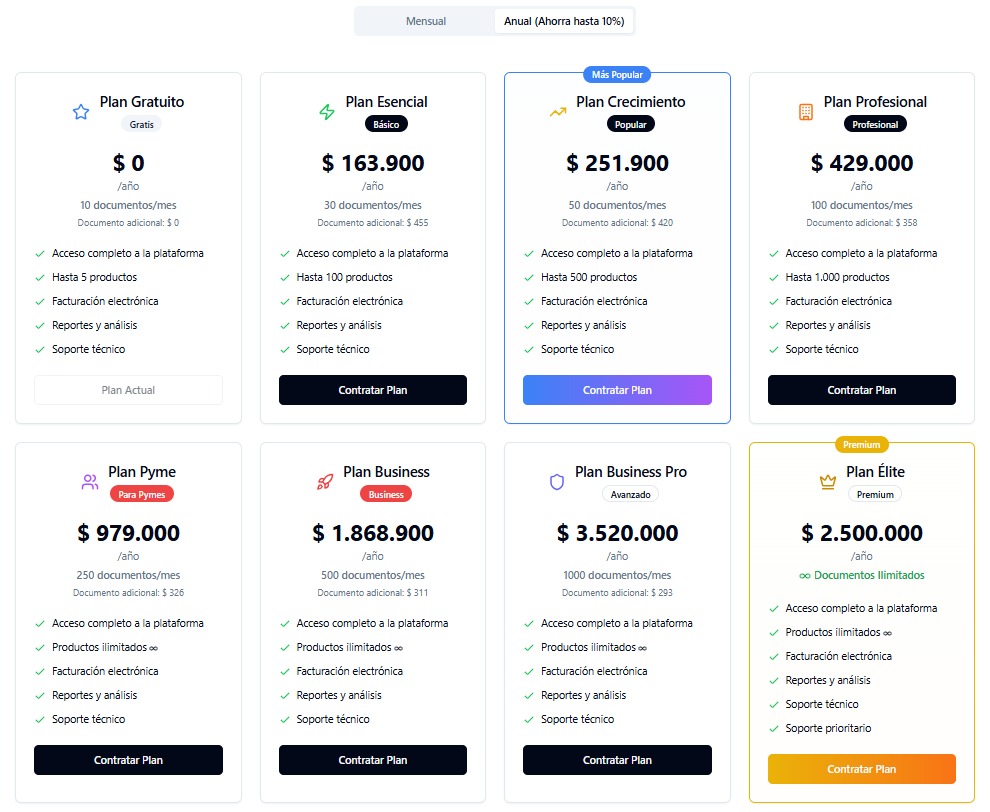The height and width of the screenshot is (812, 990).
Task: Click the building icon on Plan Profesional
Action: tap(806, 113)
